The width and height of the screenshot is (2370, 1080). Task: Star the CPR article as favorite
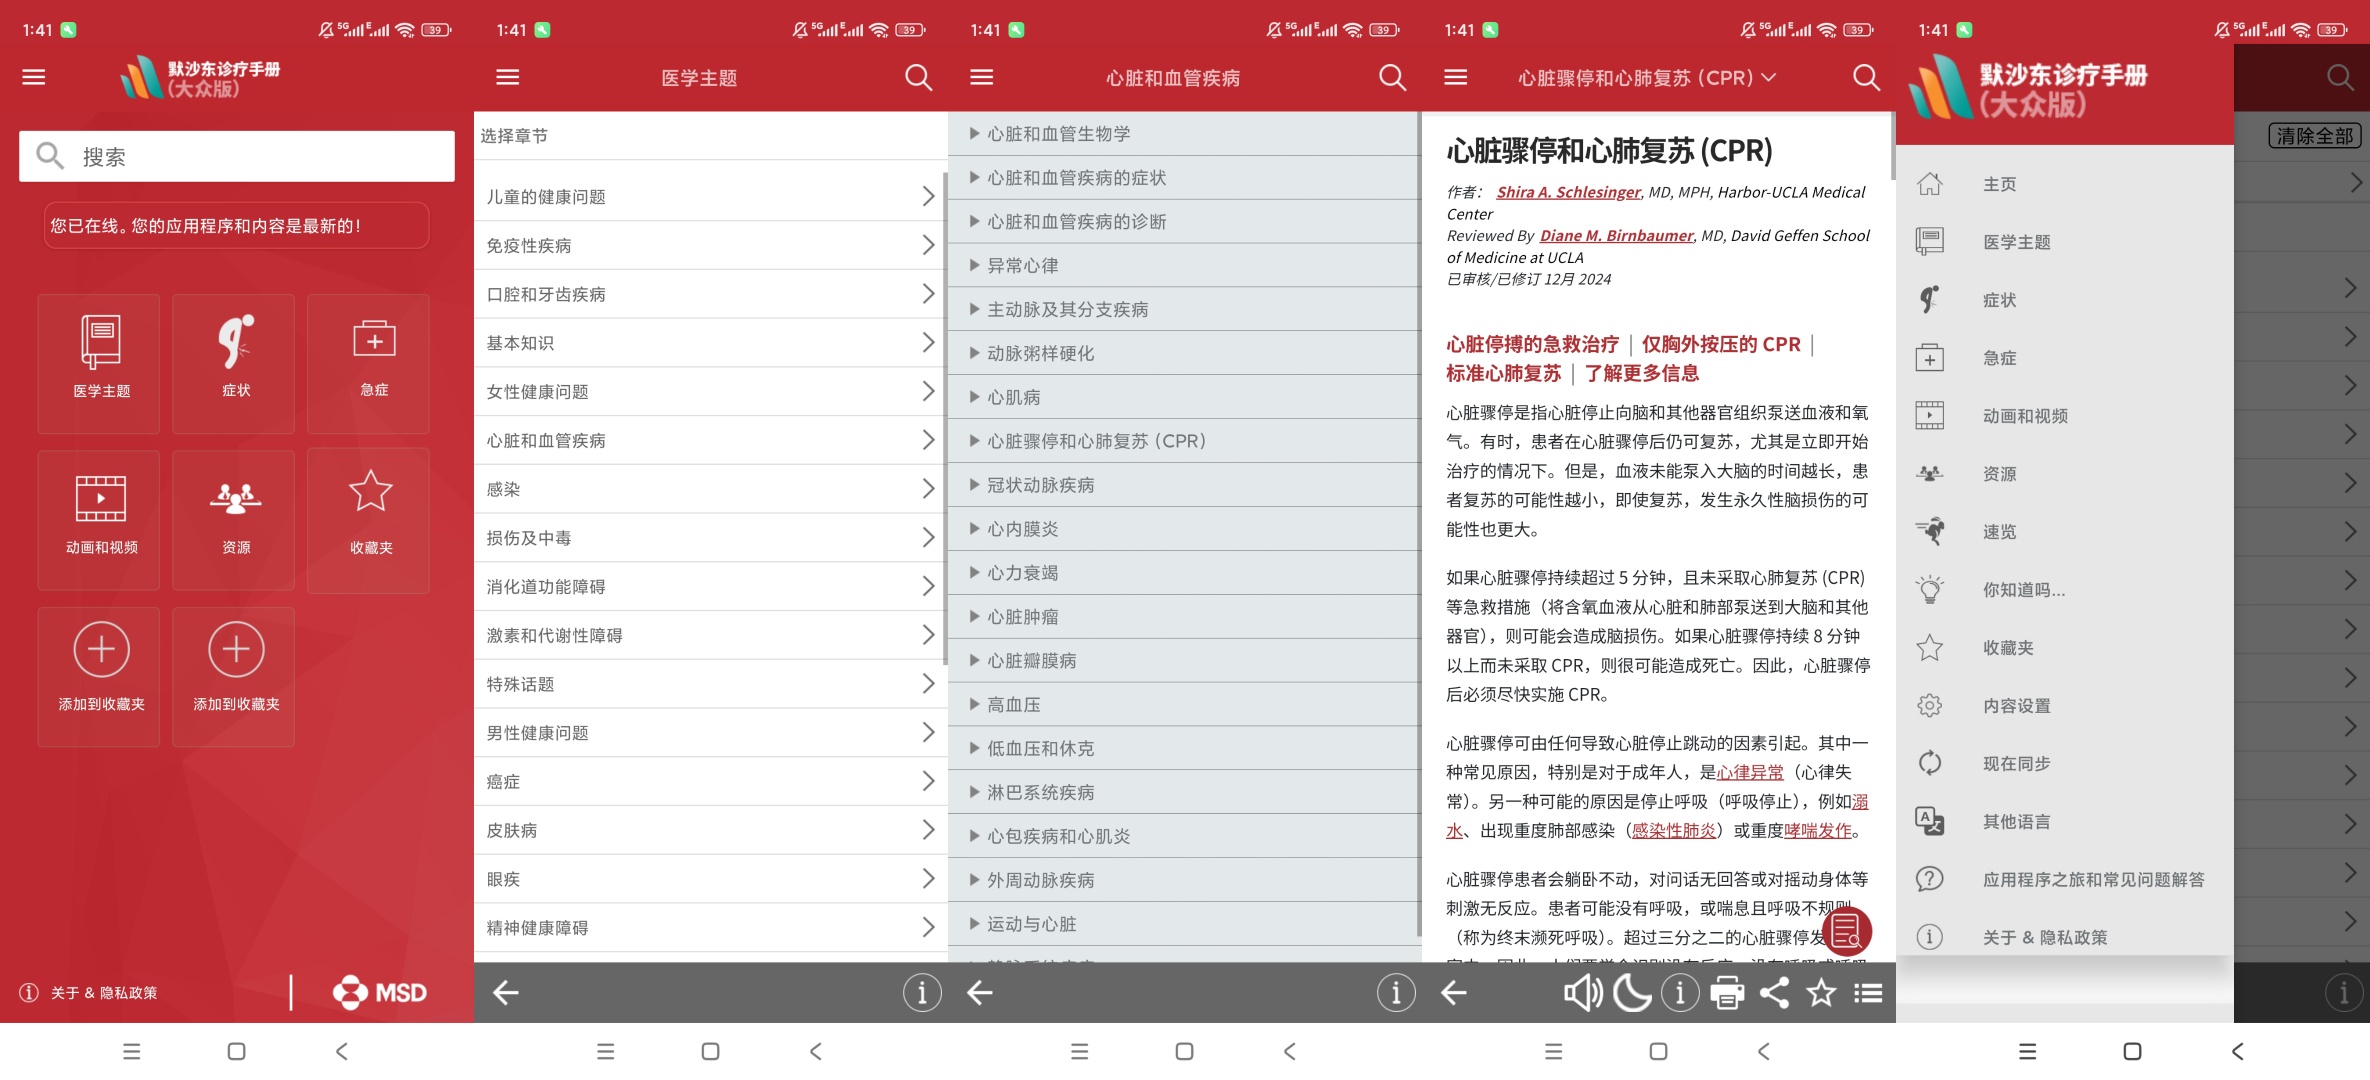[1822, 993]
